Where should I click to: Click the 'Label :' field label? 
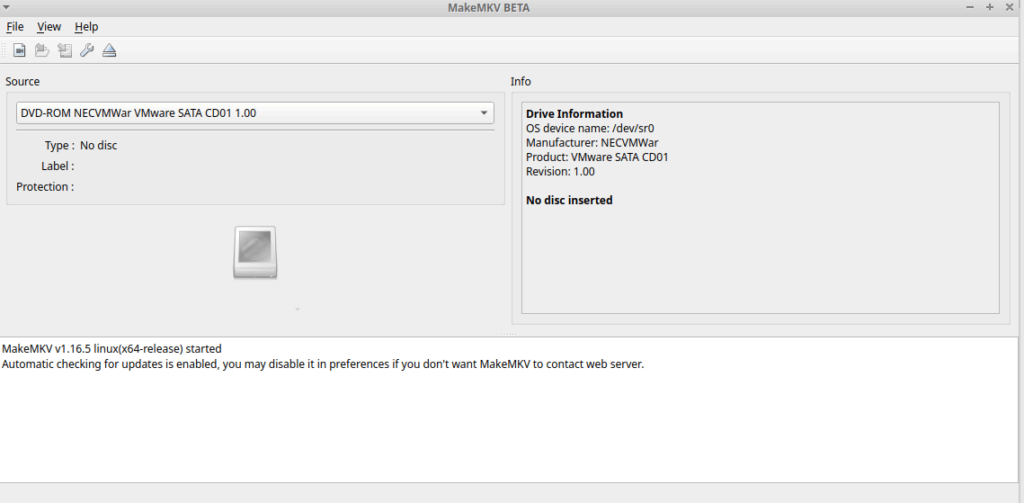[x=57, y=166]
